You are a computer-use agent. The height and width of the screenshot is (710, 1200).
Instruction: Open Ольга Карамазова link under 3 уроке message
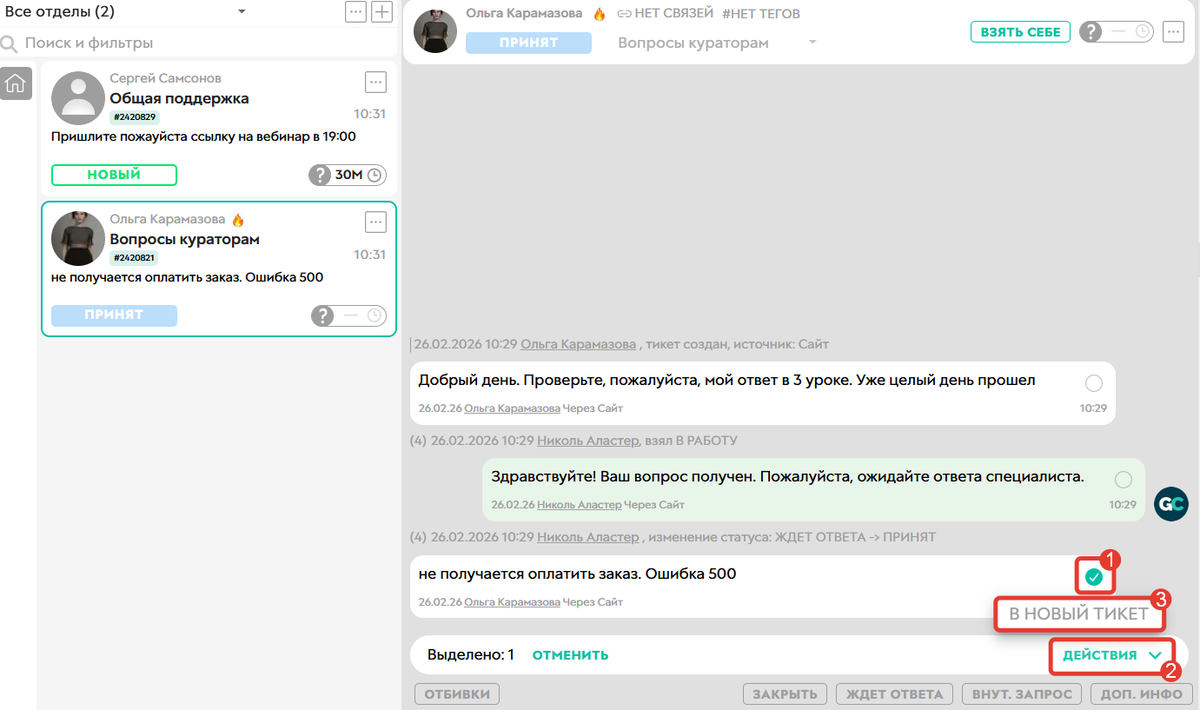[512, 408]
